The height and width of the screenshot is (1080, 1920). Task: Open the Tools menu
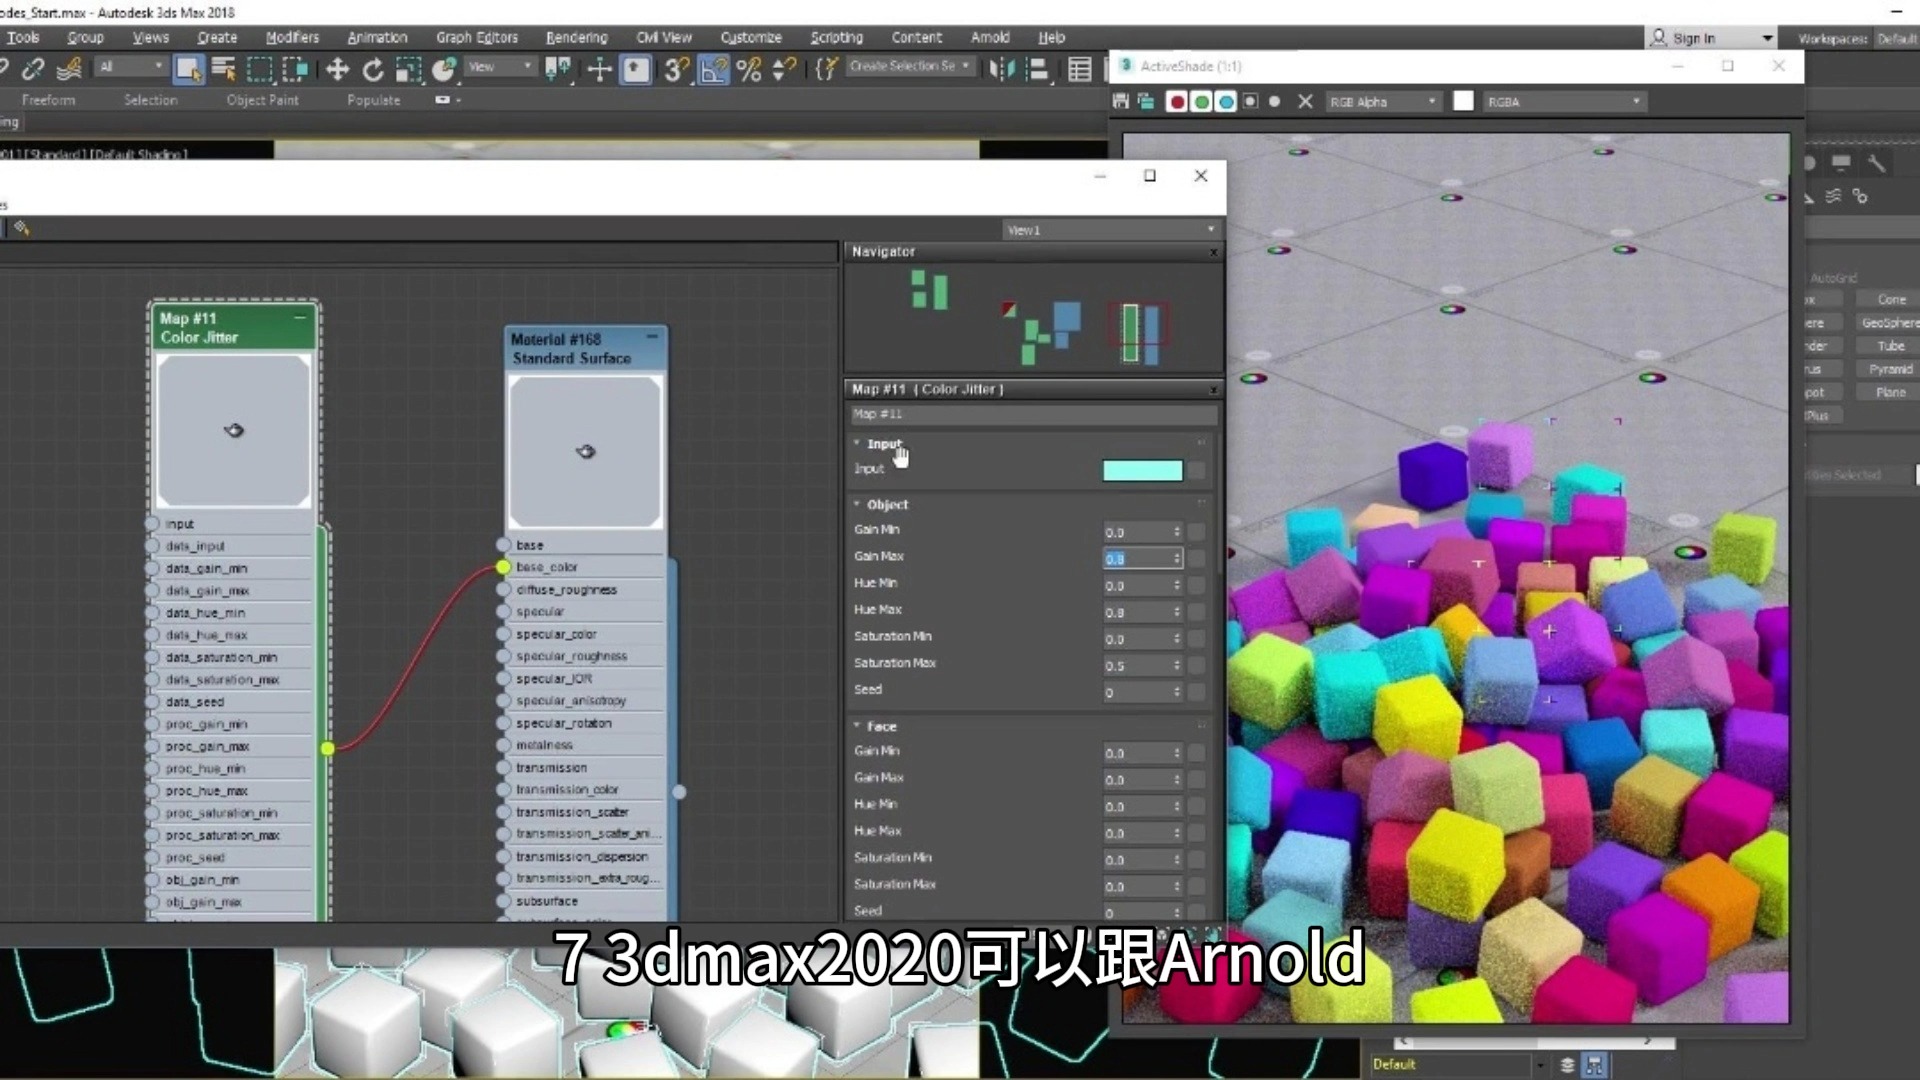(x=23, y=37)
